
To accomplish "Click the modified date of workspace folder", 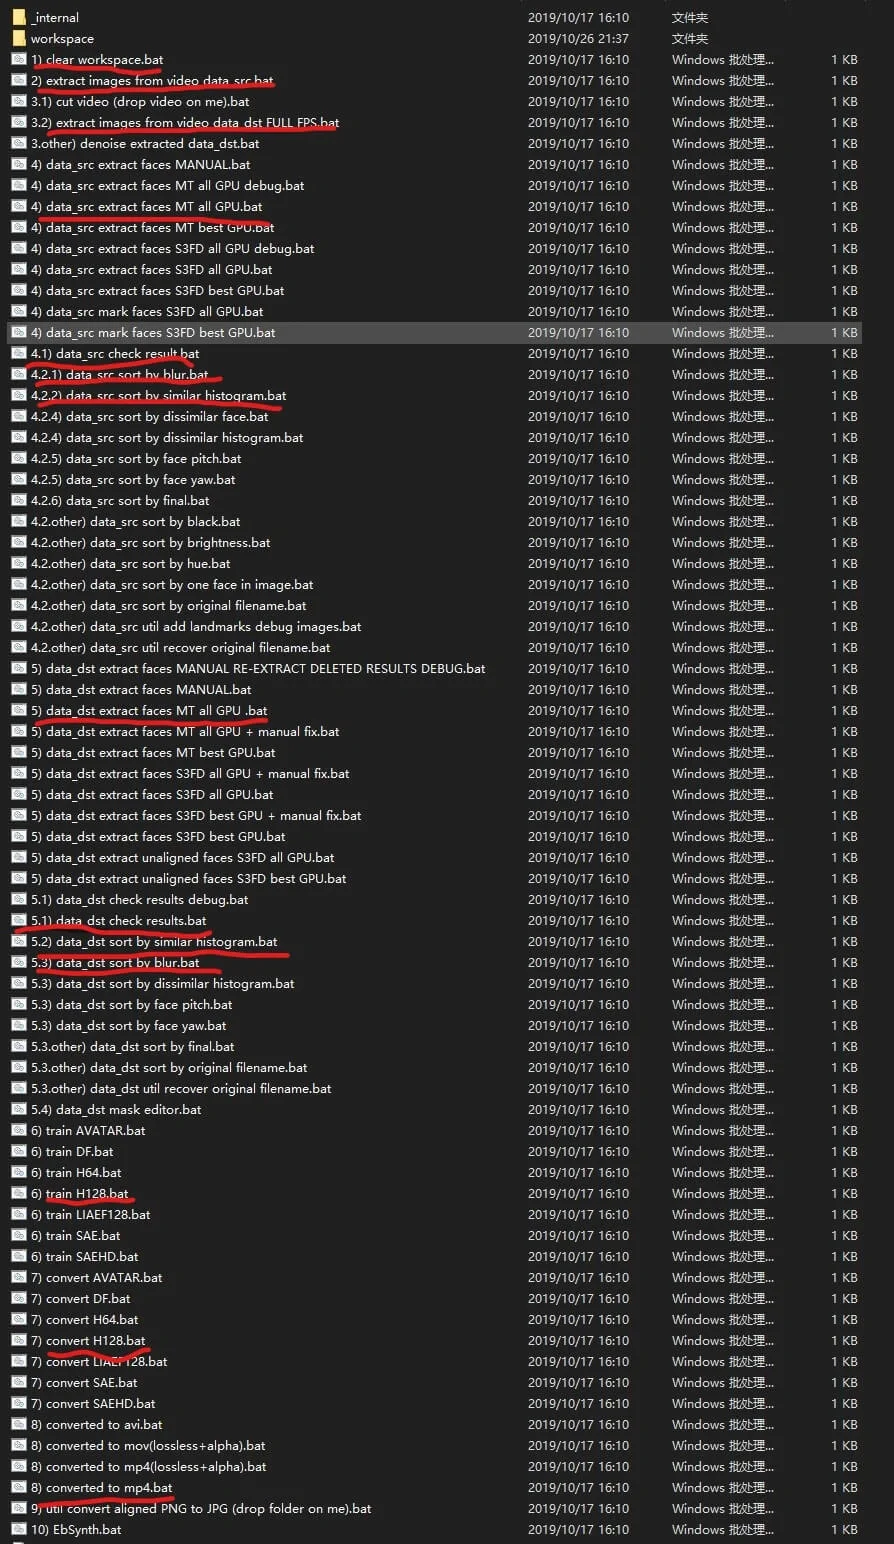I will click(578, 39).
